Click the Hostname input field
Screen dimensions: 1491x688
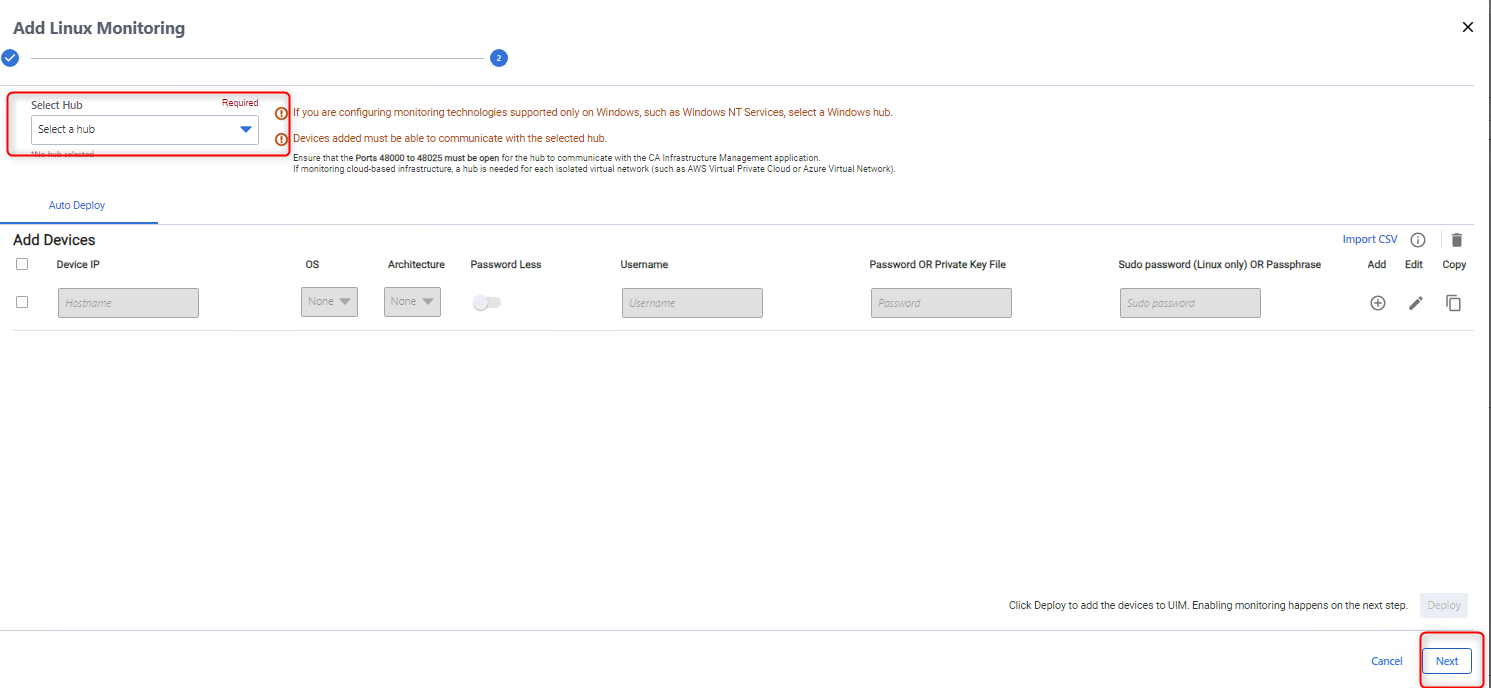click(x=128, y=303)
